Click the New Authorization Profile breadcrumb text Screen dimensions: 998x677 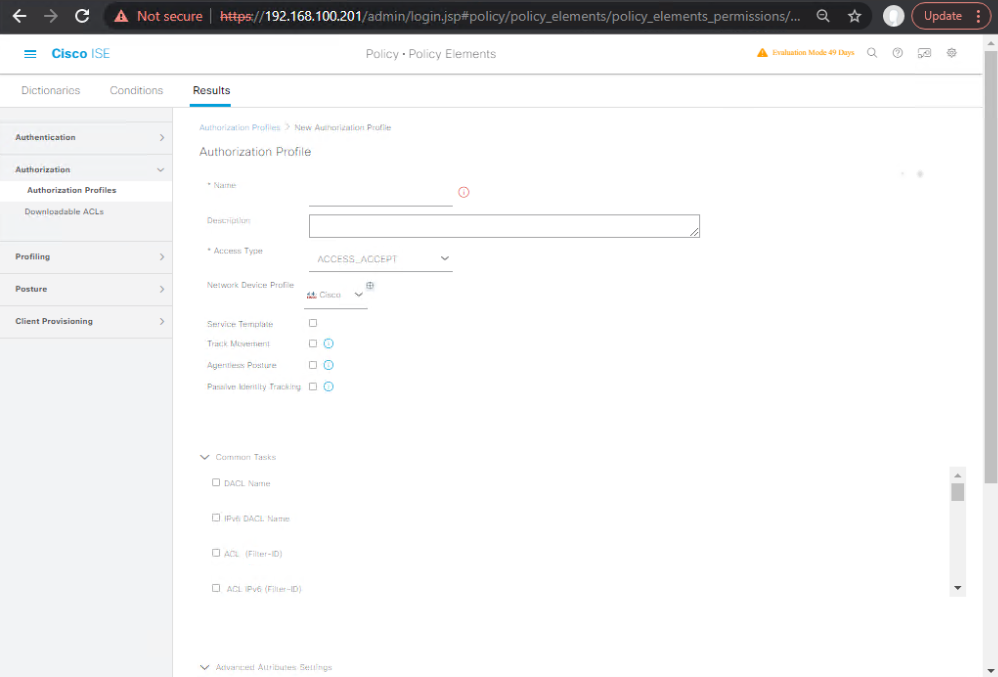point(342,128)
